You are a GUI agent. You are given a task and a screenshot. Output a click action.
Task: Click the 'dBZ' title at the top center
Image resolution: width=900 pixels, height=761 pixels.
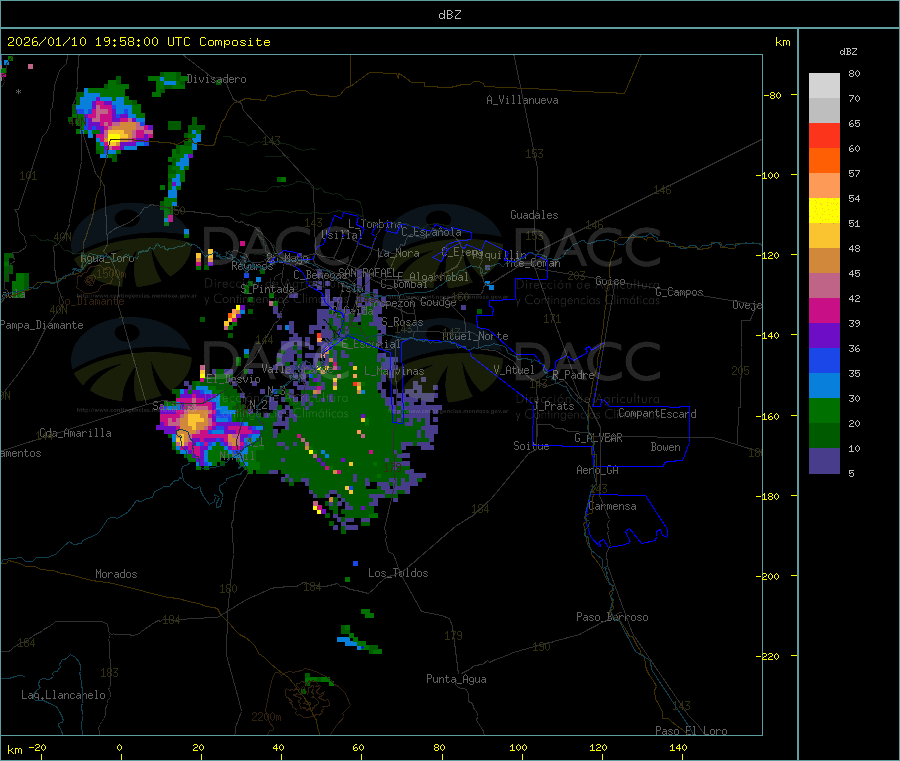[449, 15]
